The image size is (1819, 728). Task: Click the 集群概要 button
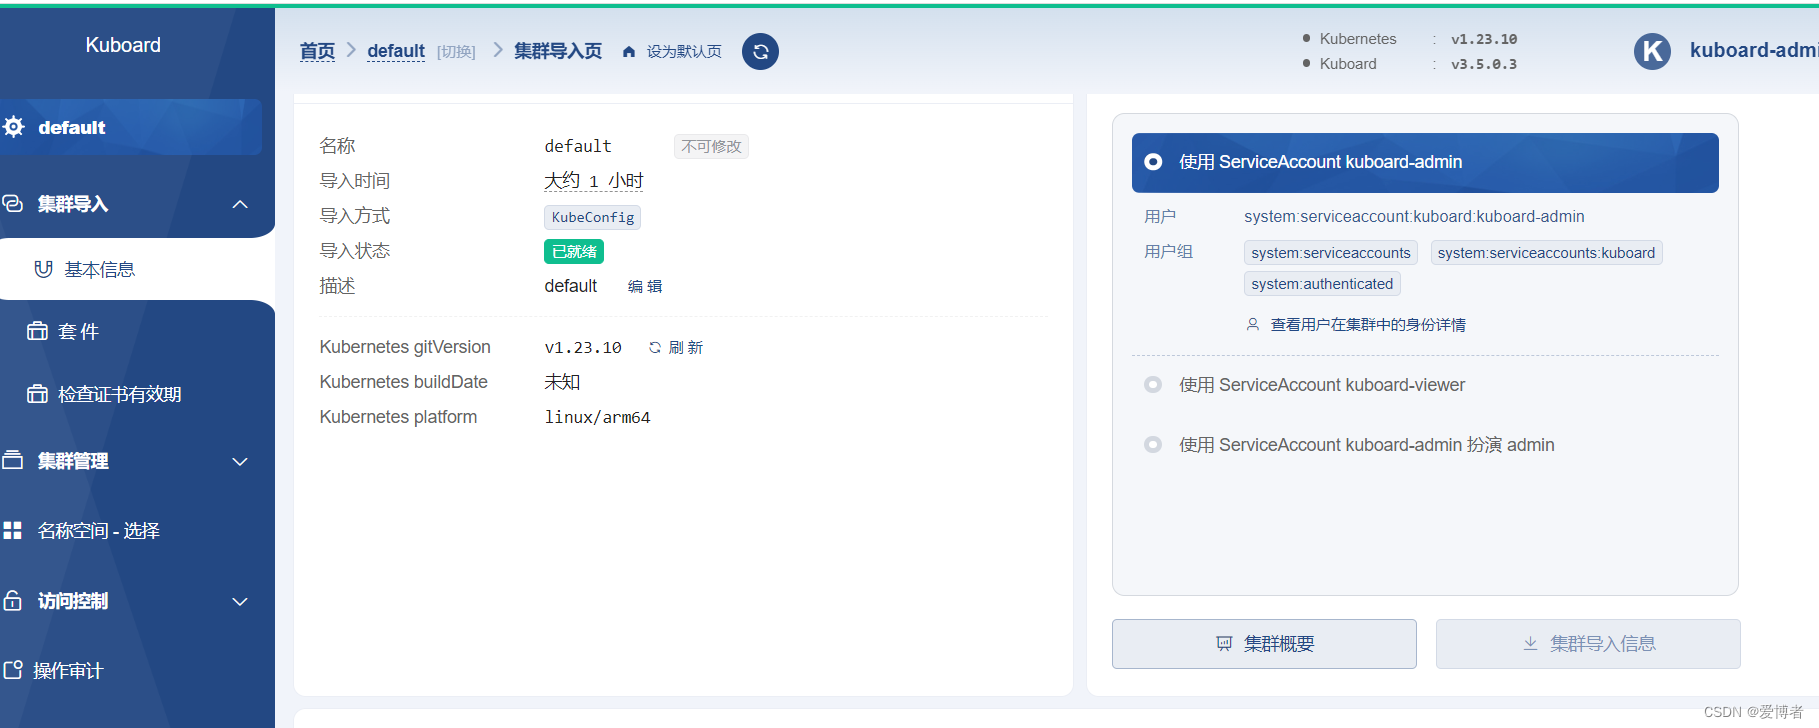[x=1264, y=644]
